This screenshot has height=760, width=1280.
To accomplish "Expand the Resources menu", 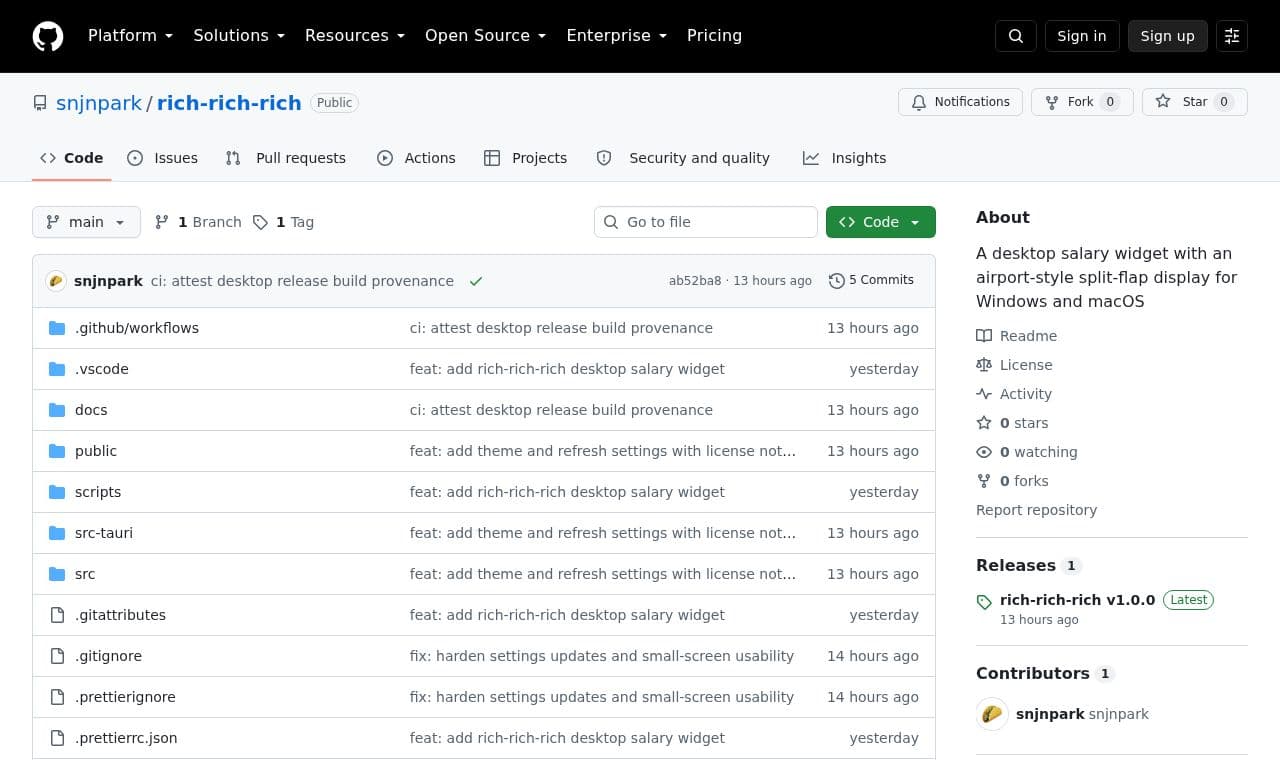I will click(x=355, y=36).
